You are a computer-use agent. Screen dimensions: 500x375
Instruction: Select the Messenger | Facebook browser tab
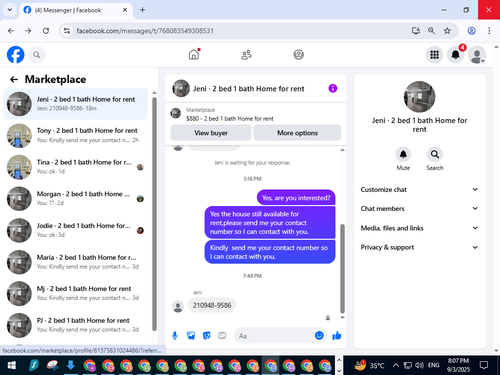(x=76, y=10)
